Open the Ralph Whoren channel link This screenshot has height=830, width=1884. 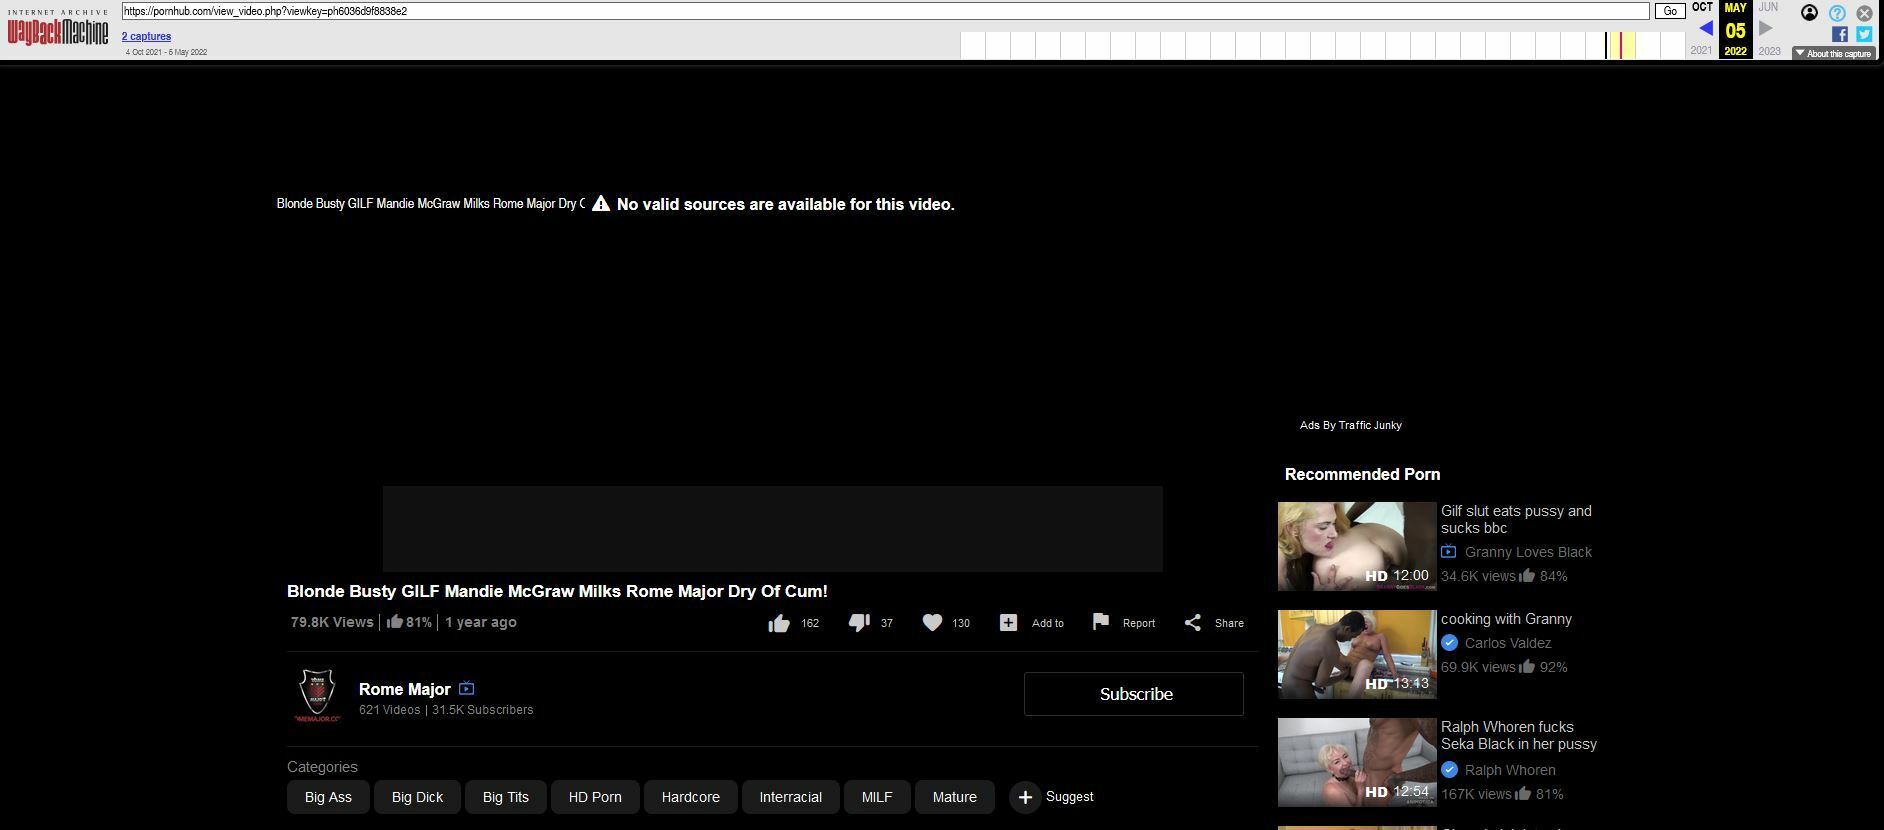pos(1510,770)
